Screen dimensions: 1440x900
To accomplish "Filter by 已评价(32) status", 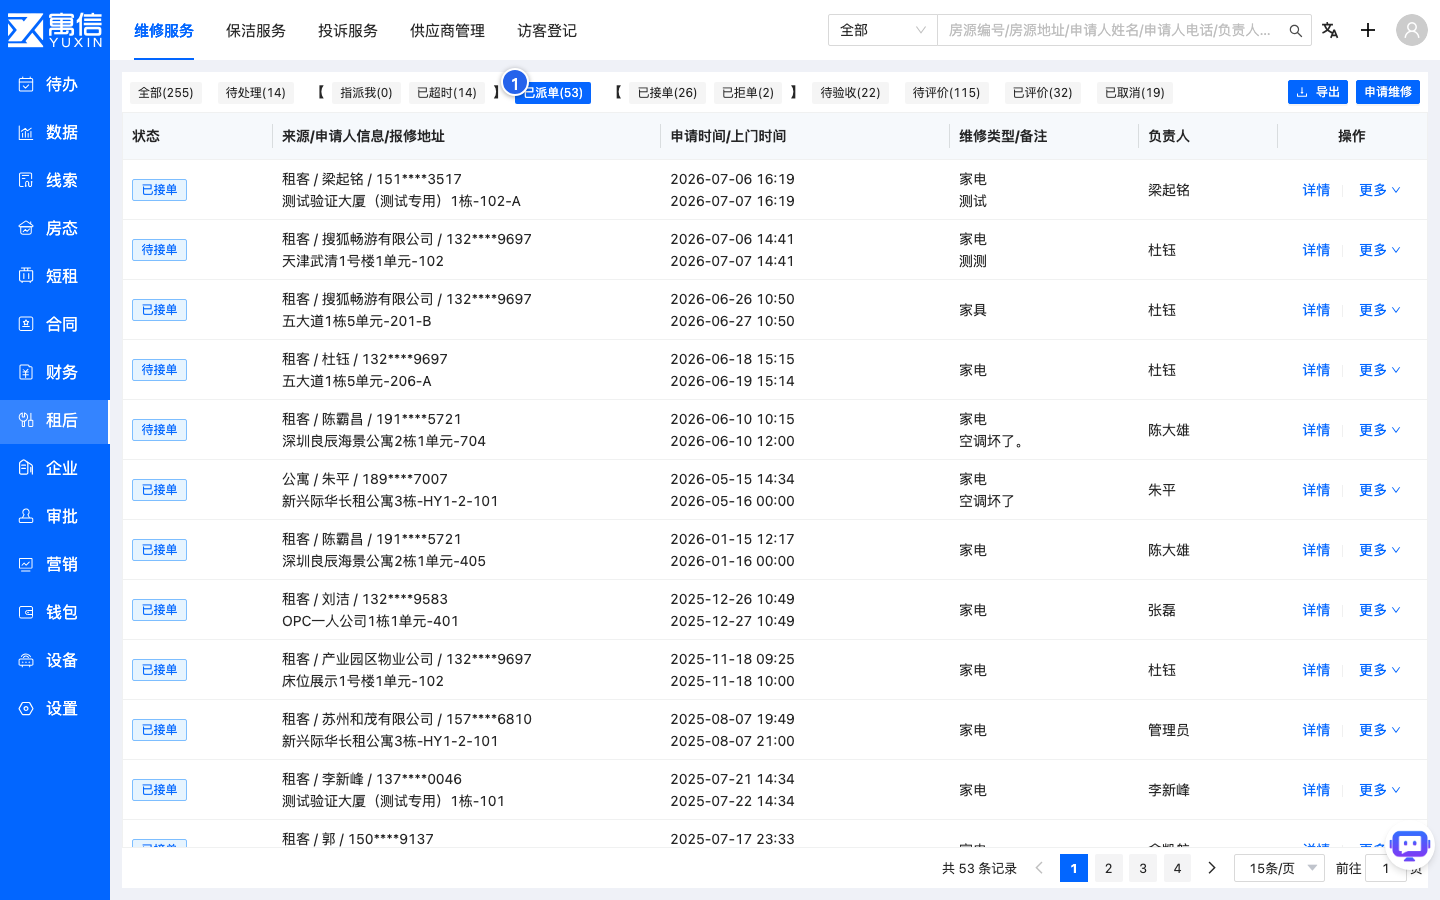I will [x=1042, y=93].
